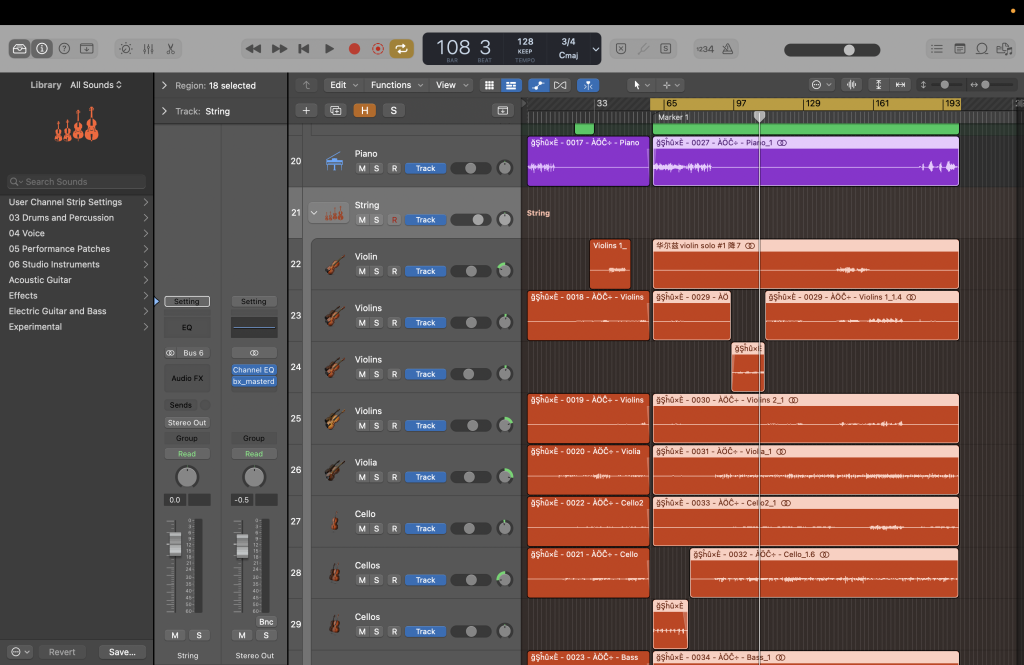Open the Mixer sliders button
Image resolution: width=1024 pixels, height=665 pixels.
point(148,49)
